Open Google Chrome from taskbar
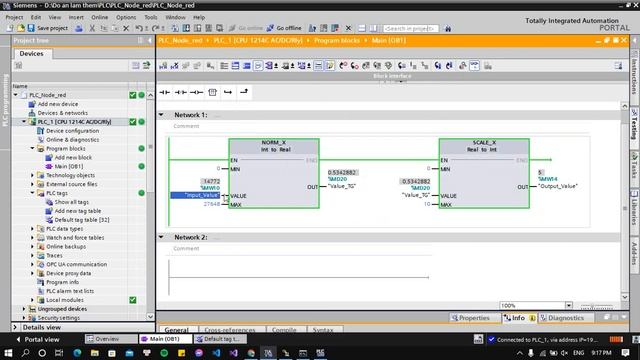Image resolution: width=640 pixels, height=360 pixels. click(x=251, y=353)
